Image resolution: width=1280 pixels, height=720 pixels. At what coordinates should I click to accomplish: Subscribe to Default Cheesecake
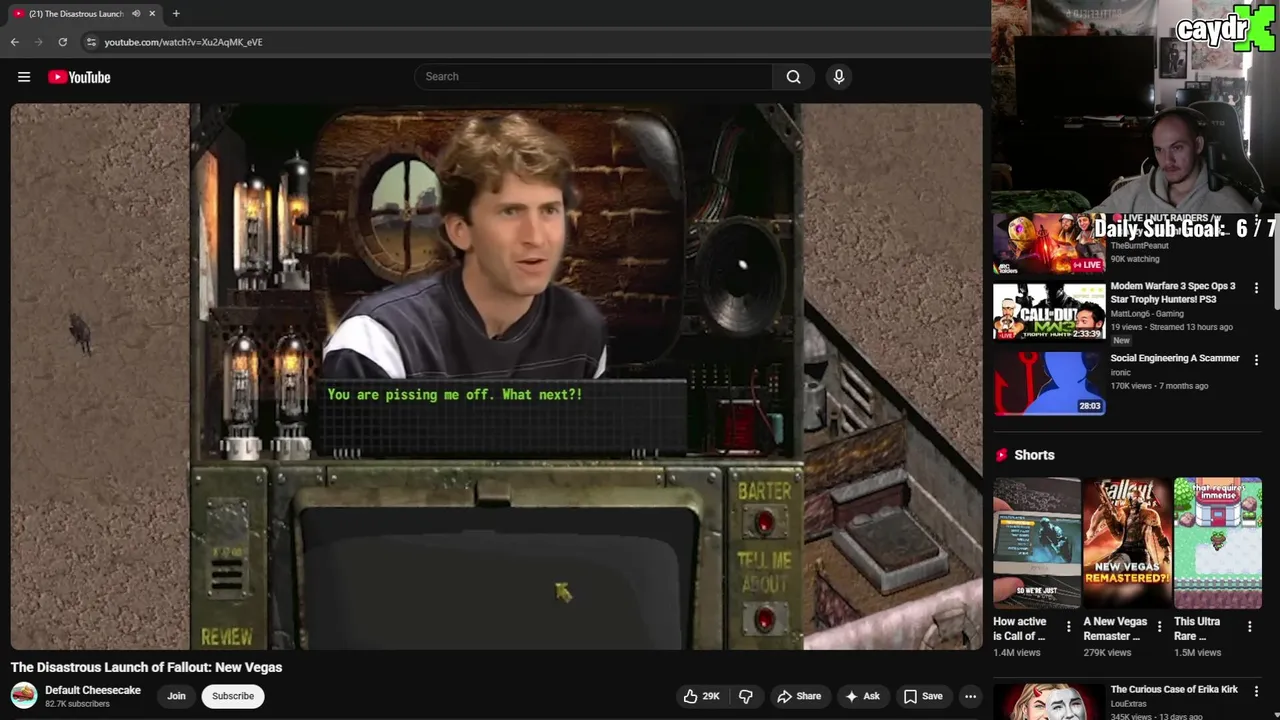point(233,696)
